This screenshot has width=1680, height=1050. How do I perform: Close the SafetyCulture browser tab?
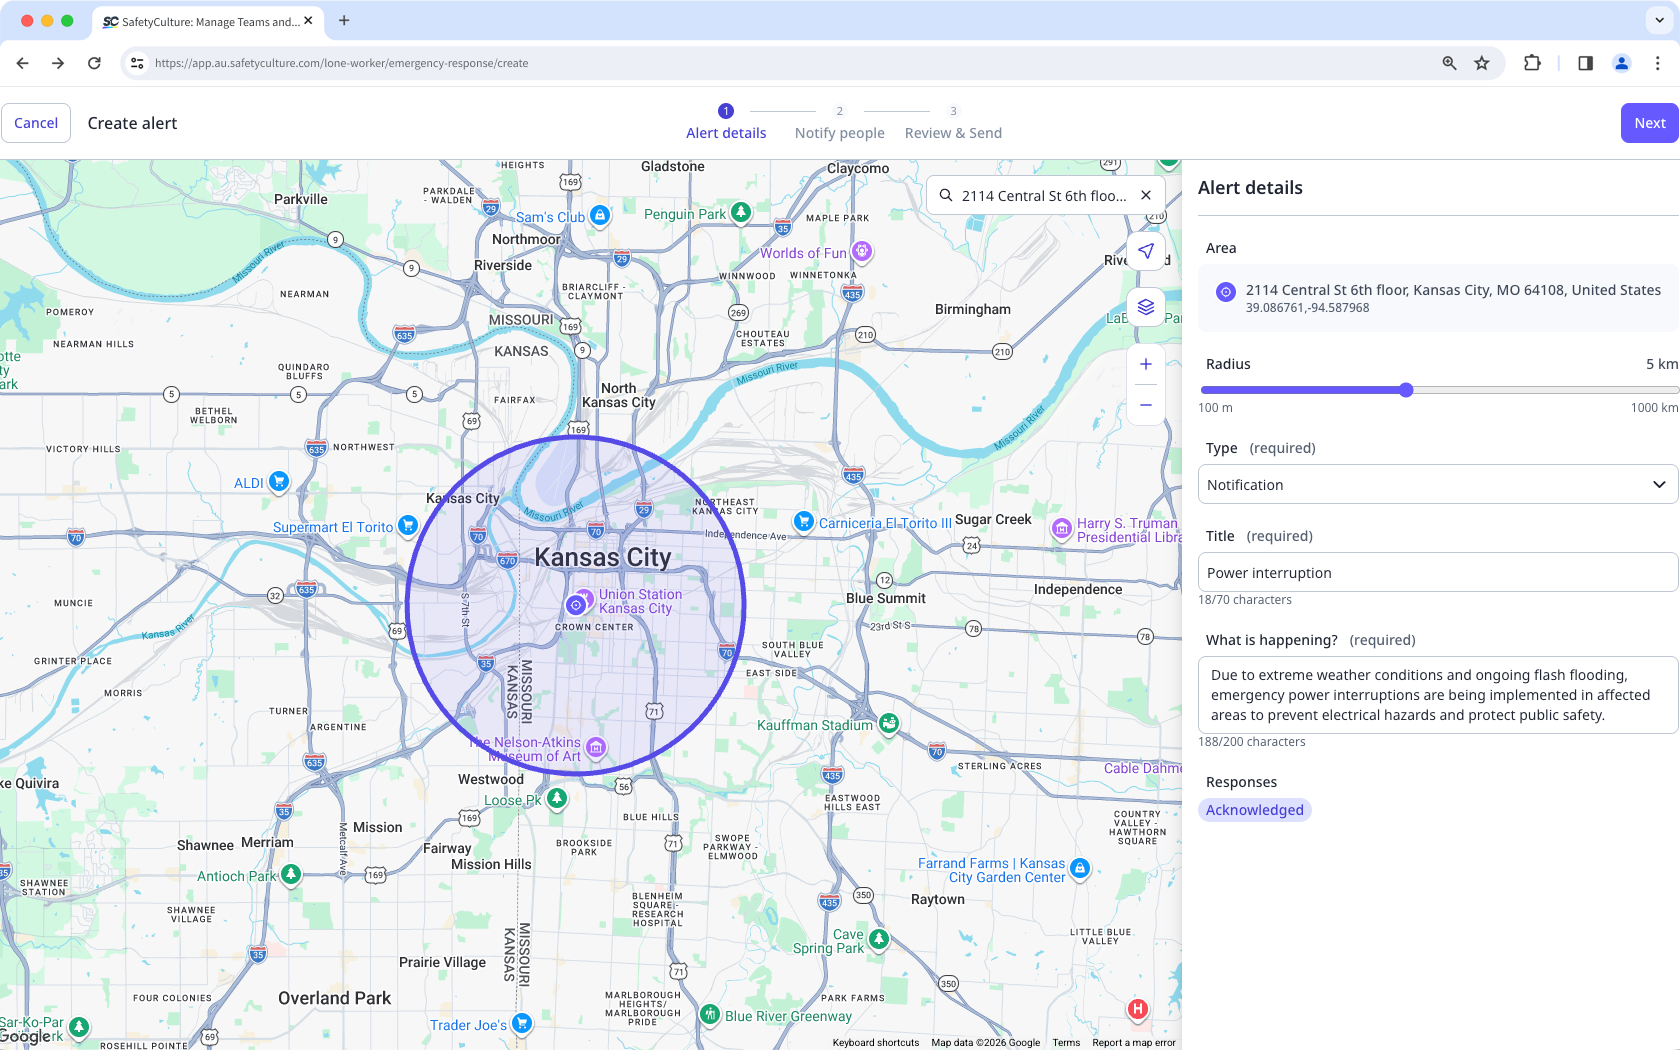[x=308, y=21]
